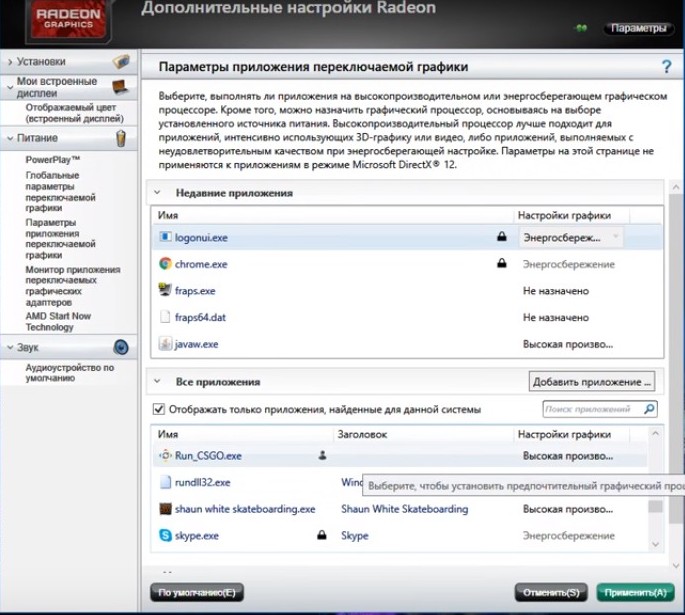685x615 pixels.
Task: Click the Radeon Graphics logo
Action: point(68,20)
